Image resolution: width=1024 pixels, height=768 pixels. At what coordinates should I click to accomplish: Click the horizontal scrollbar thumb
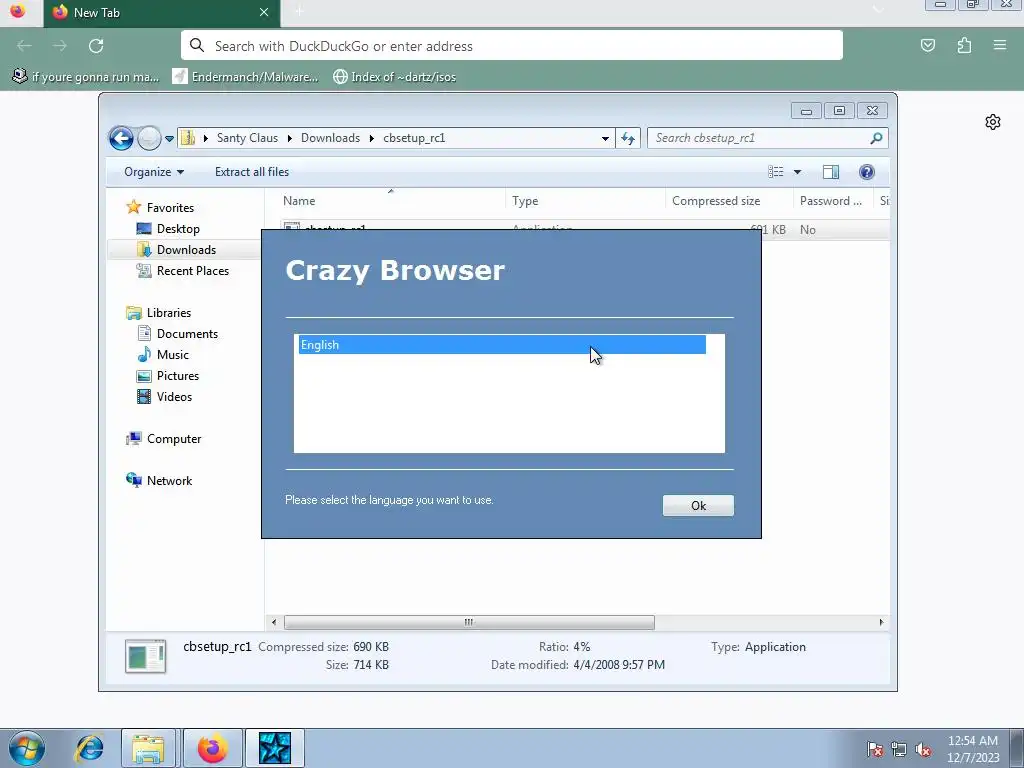469,622
